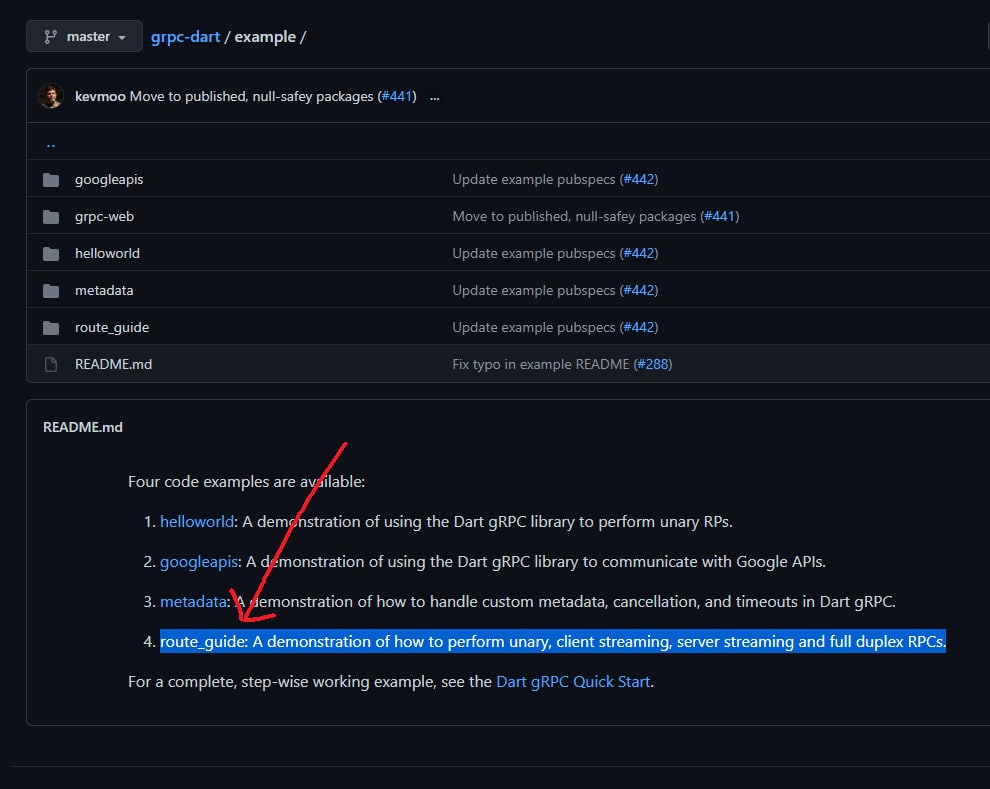The image size is (990, 789).
Task: Navigate to grpc-dart repository root
Action: click(185, 37)
